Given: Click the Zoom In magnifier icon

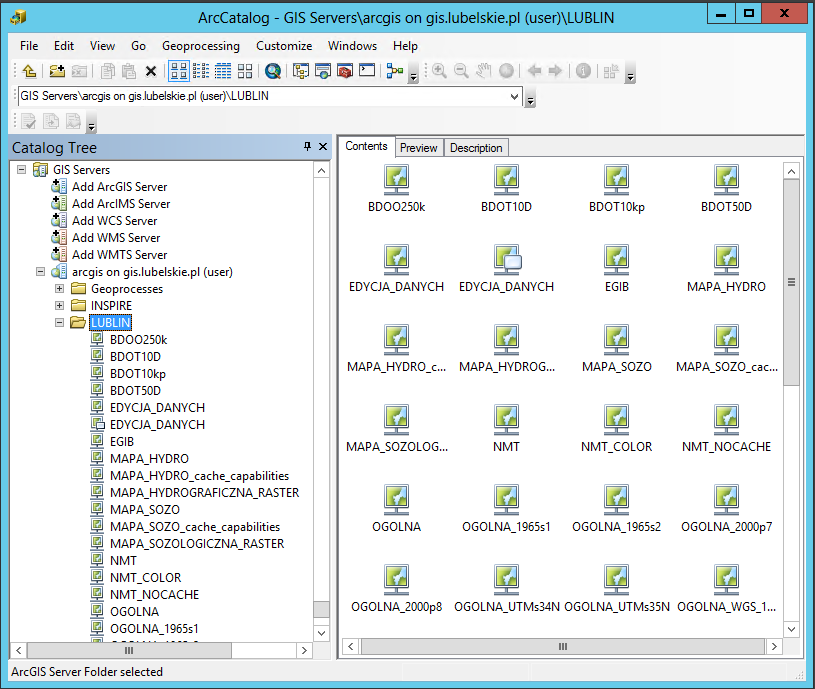Looking at the screenshot, I should (x=440, y=71).
